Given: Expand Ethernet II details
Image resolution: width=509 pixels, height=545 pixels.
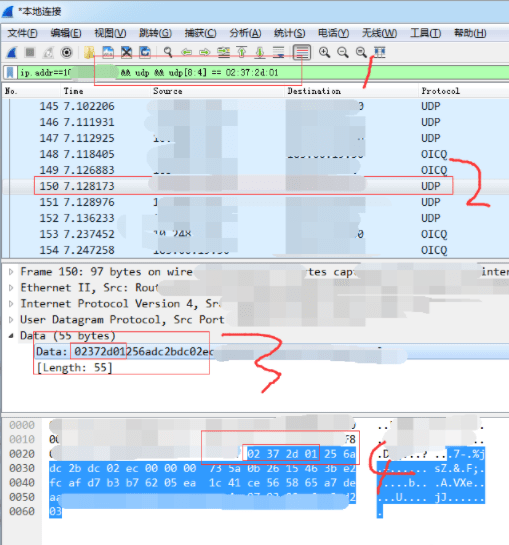Looking at the screenshot, I should coord(11,287).
